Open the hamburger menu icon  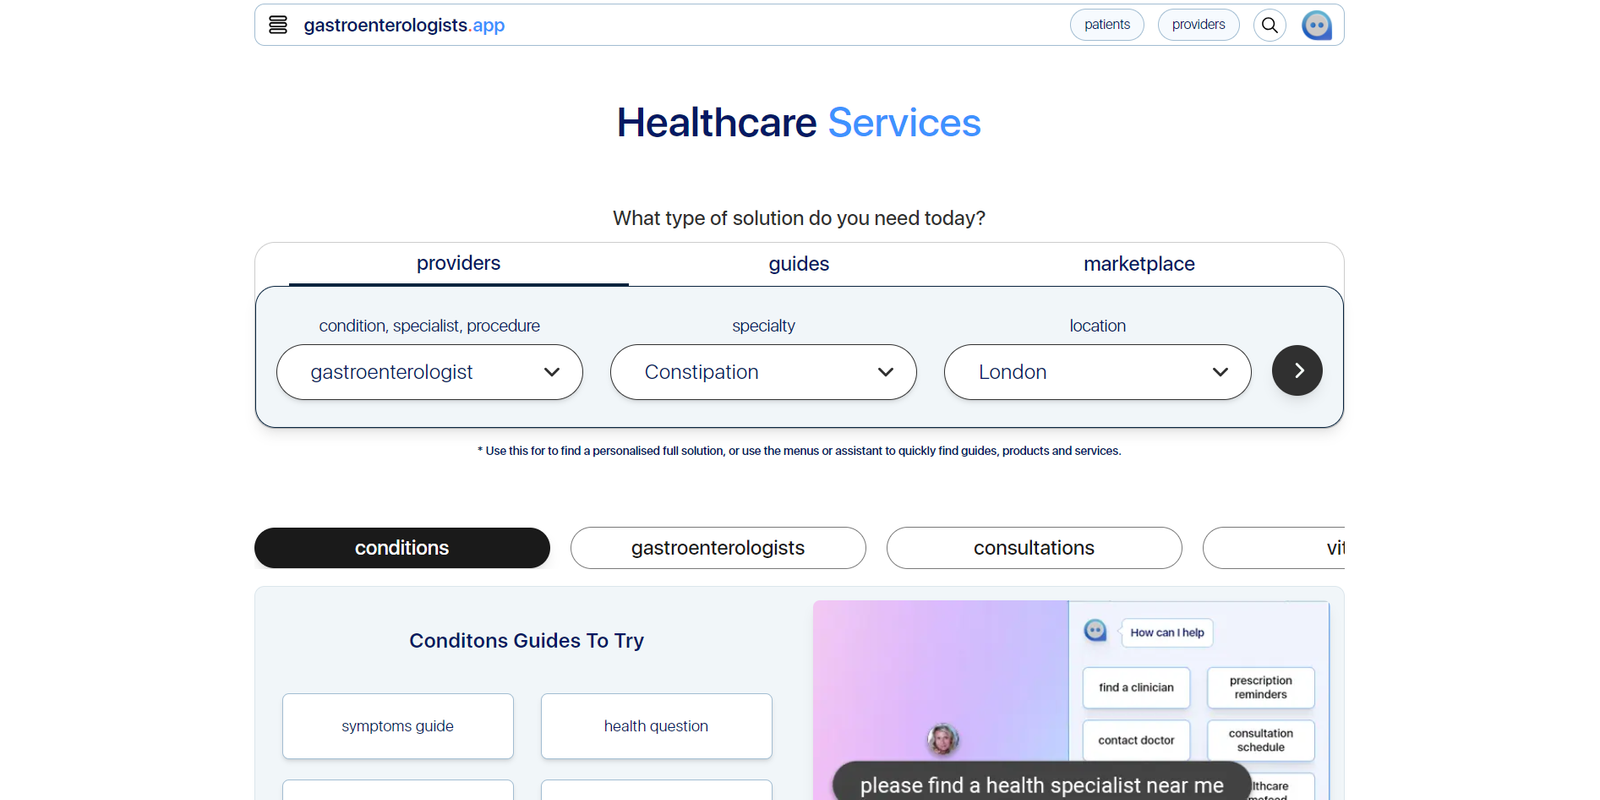(x=278, y=25)
